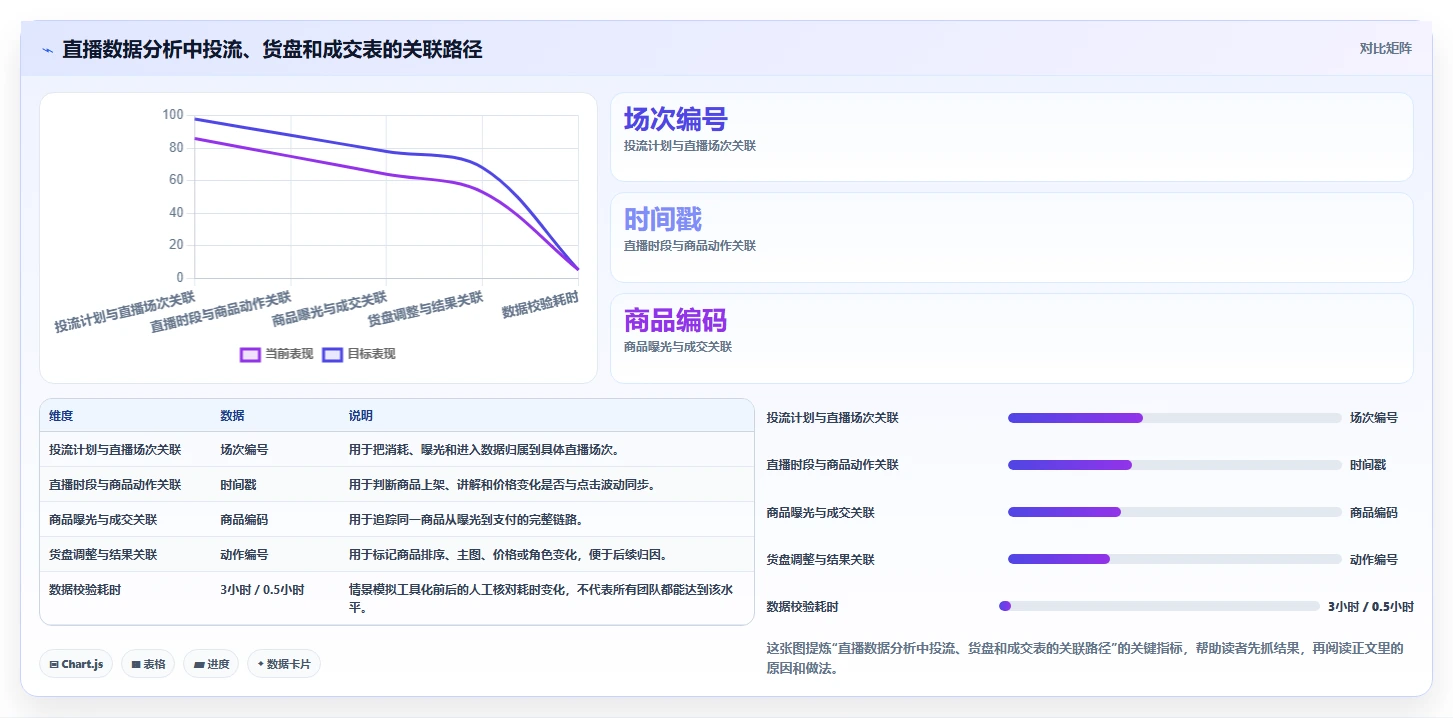This screenshot has height=718, width=1453.
Task: Select the 数据卡片 tag chip
Action: click(284, 664)
